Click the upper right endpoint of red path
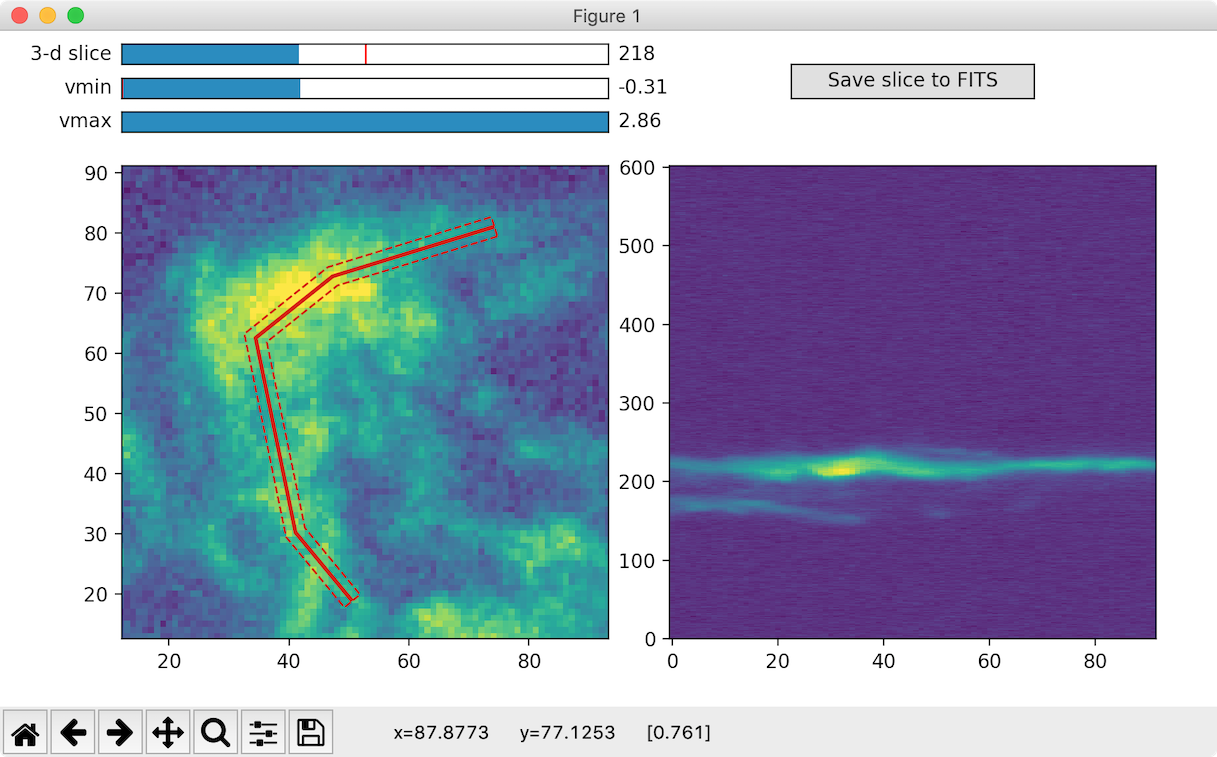Image resolution: width=1217 pixels, height=757 pixels. 494,227
